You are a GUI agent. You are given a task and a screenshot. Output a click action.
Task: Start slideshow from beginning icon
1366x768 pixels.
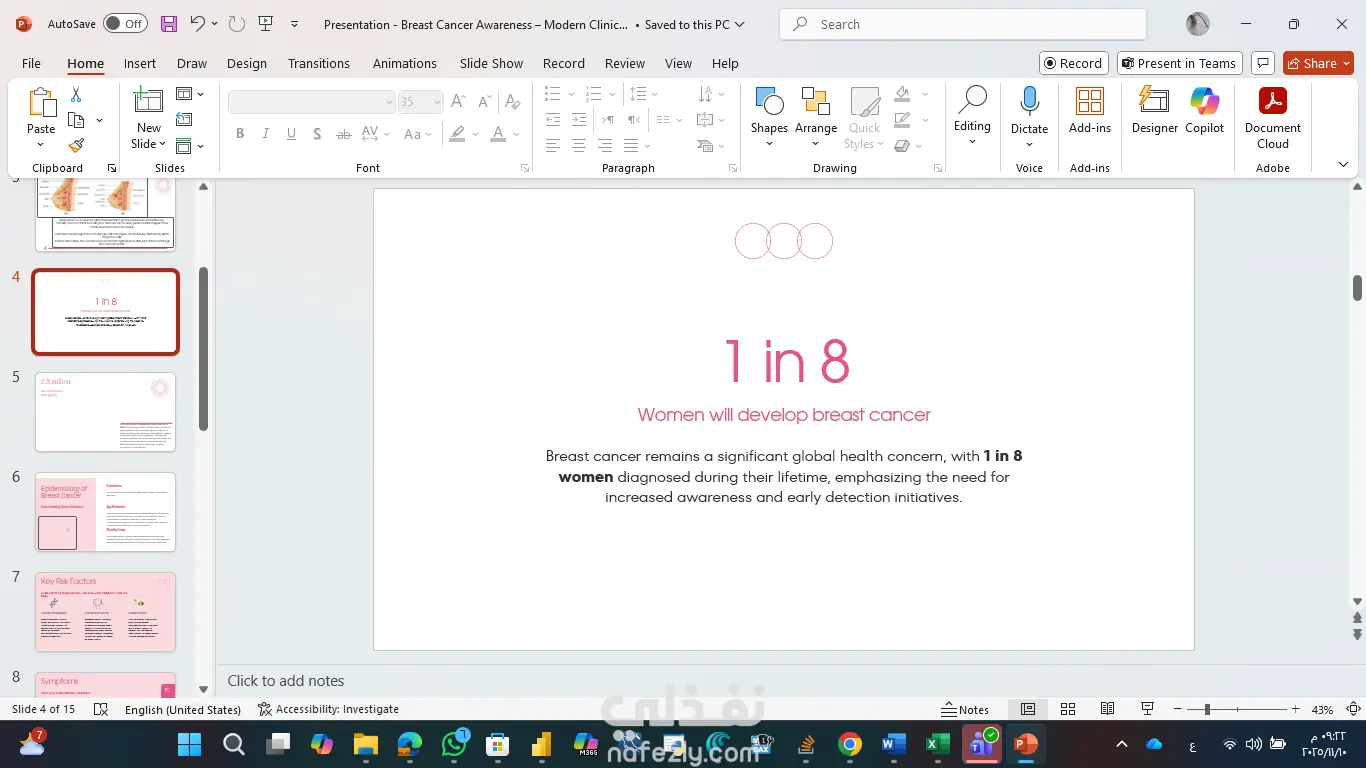tap(265, 24)
